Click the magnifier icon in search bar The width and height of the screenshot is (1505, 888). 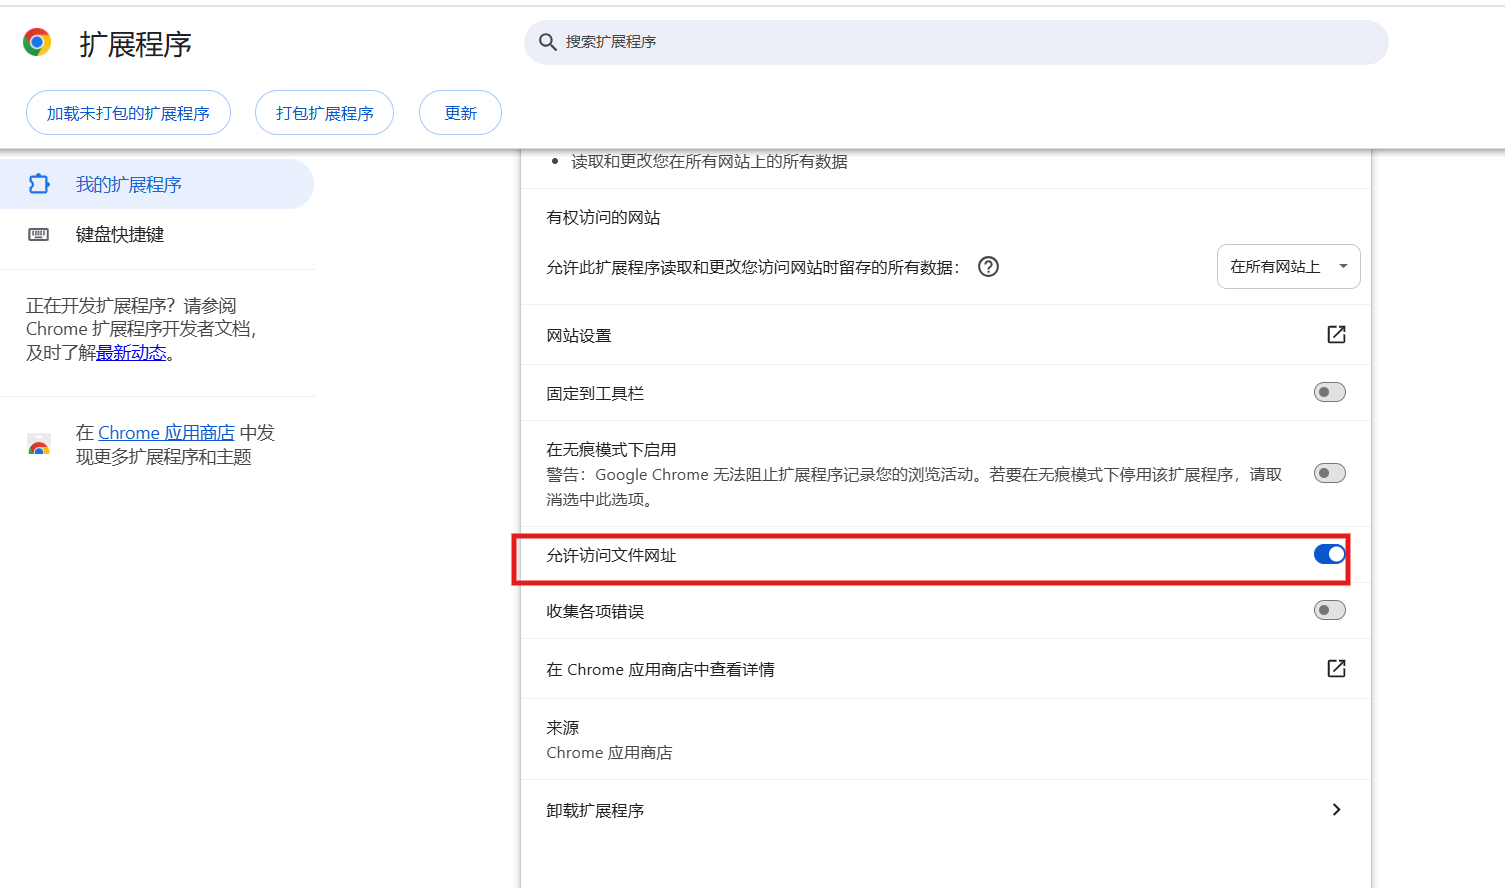547,42
